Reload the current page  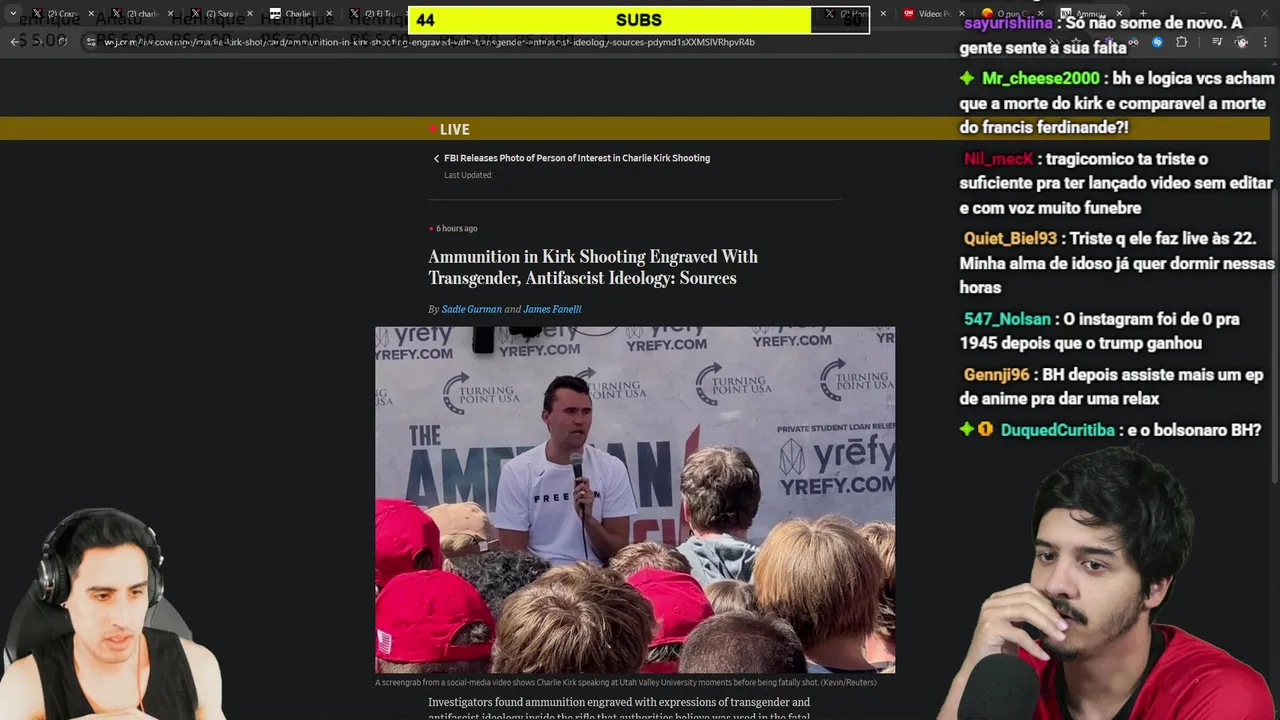coord(63,42)
